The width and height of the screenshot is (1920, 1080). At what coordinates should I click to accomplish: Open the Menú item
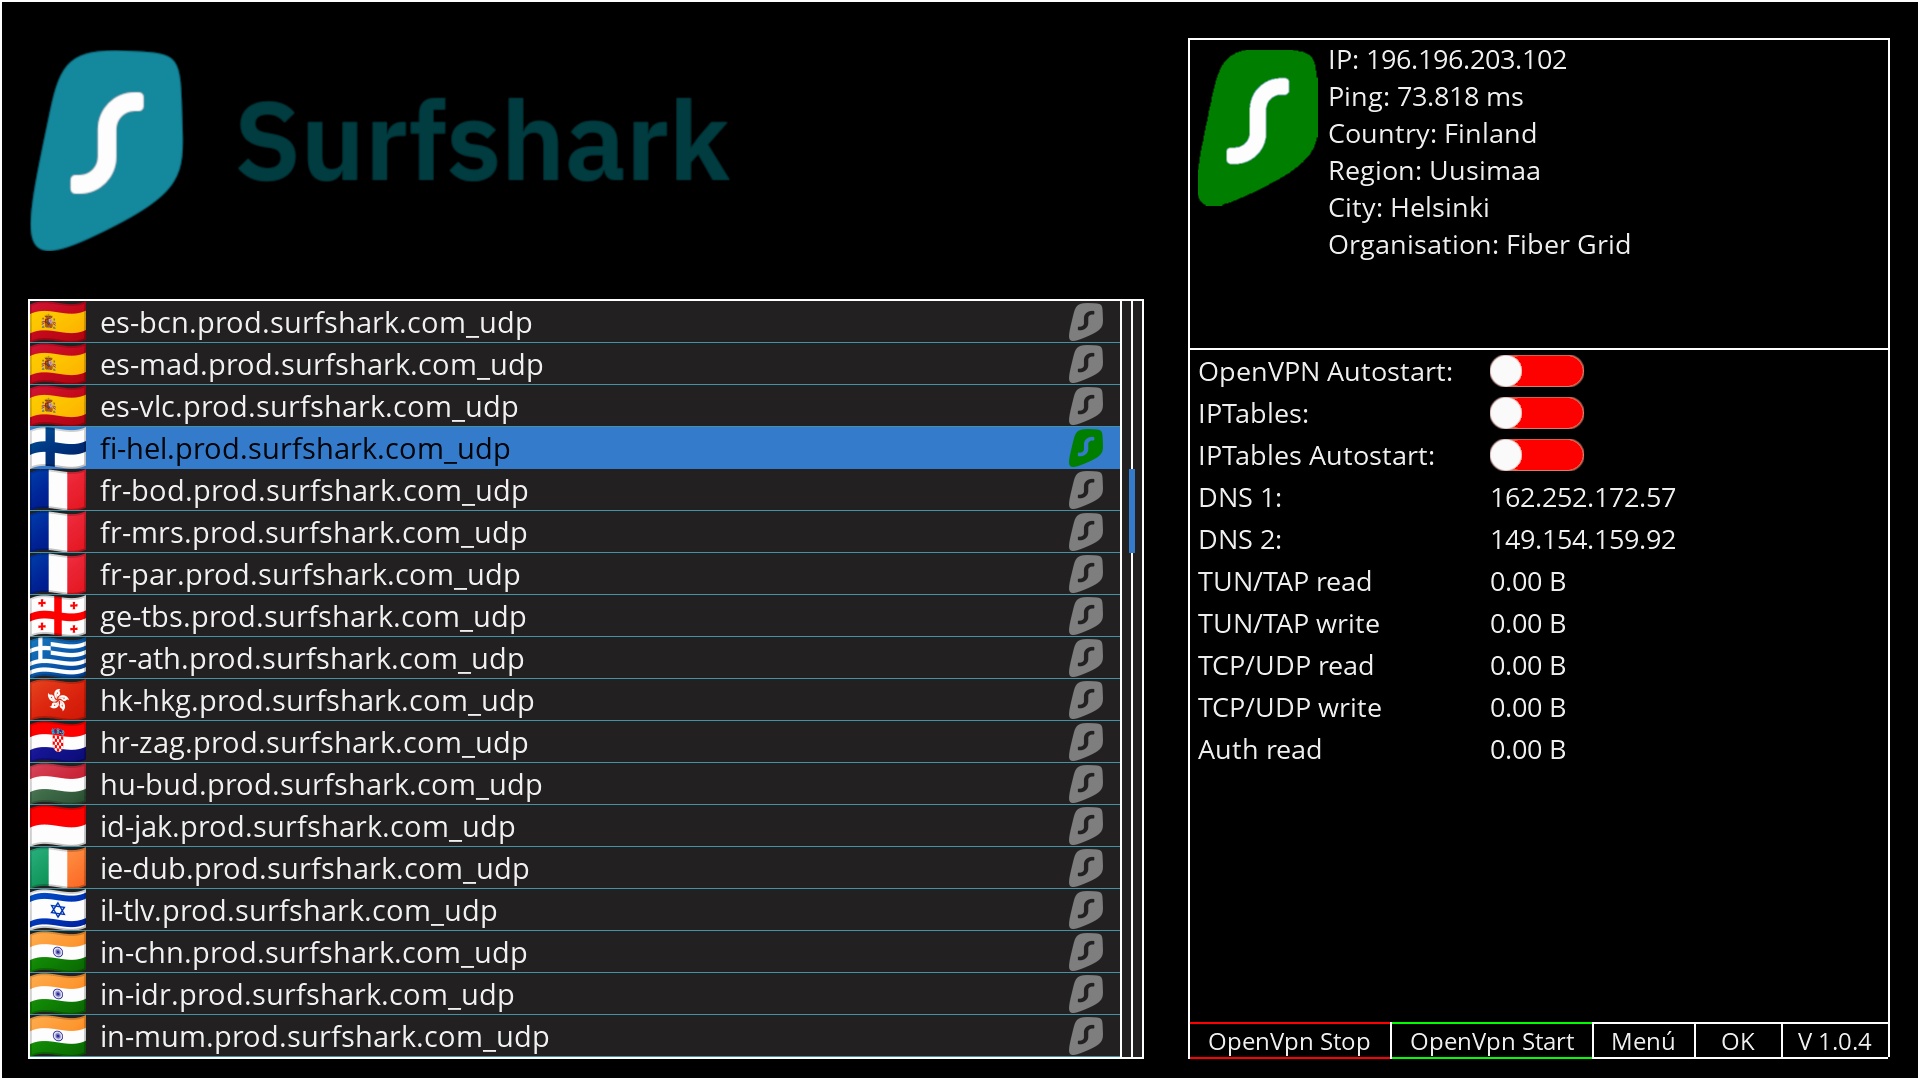pos(1642,1041)
